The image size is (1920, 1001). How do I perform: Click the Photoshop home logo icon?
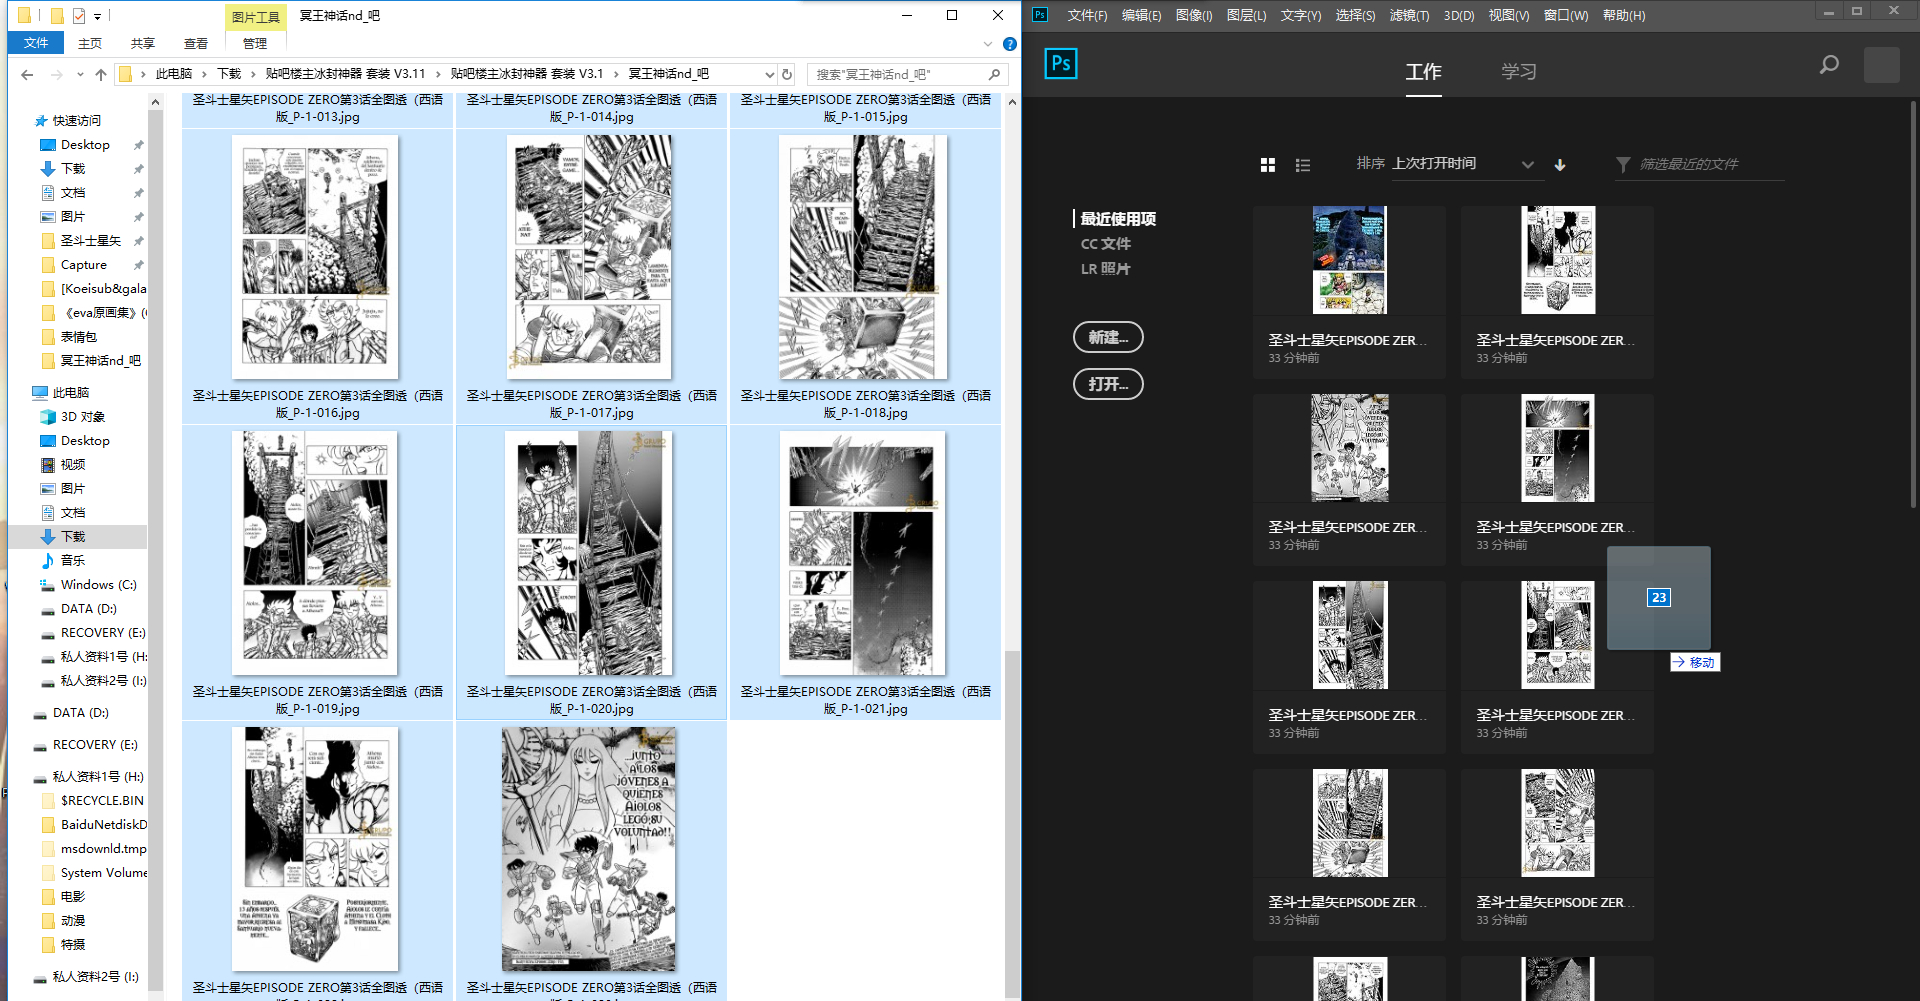click(x=1061, y=64)
